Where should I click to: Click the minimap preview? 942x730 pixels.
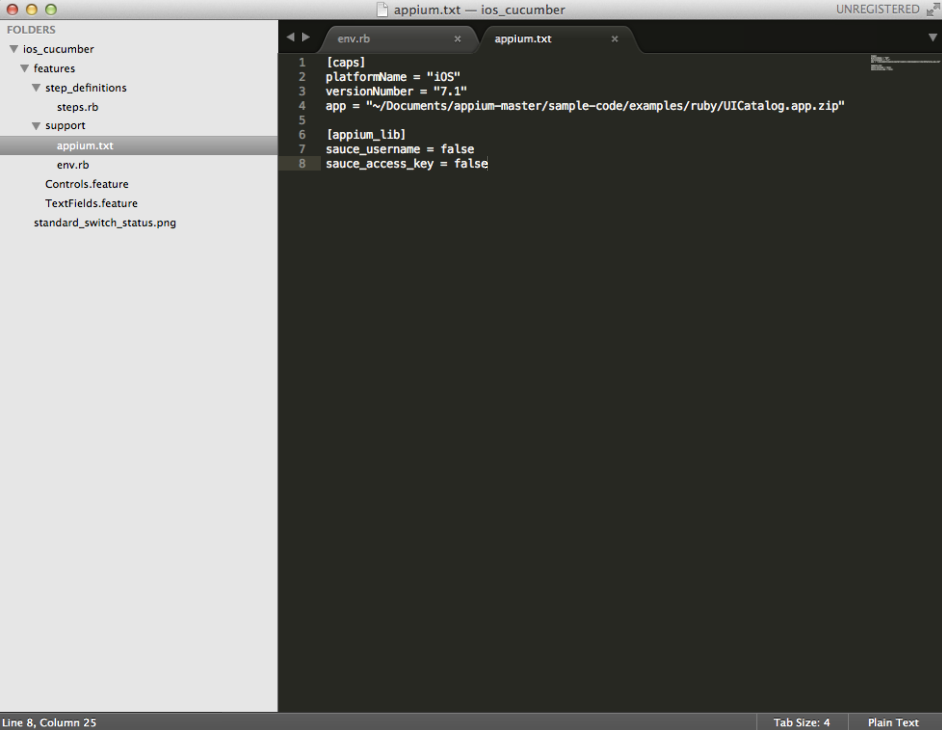(905, 62)
